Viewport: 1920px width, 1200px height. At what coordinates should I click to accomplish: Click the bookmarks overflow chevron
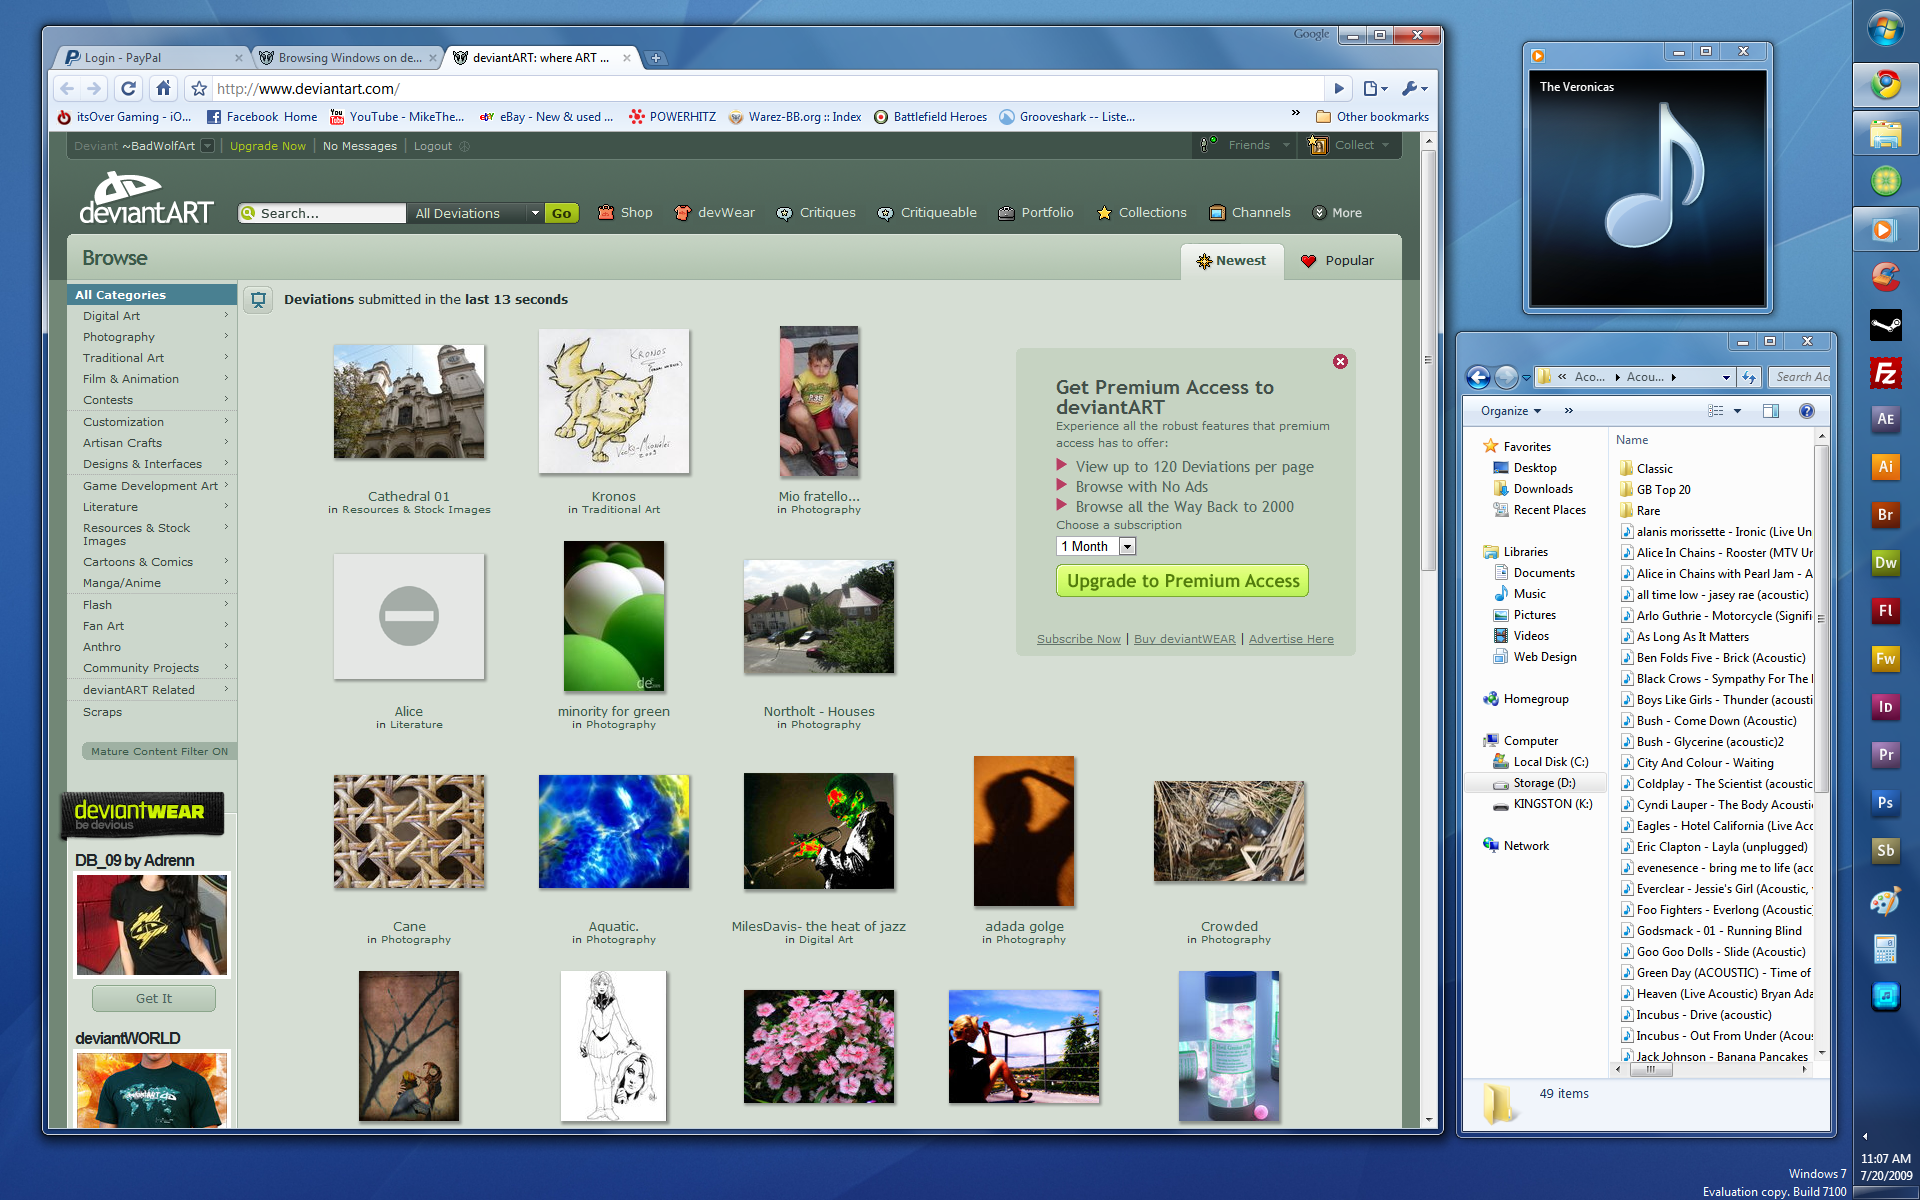click(1296, 113)
